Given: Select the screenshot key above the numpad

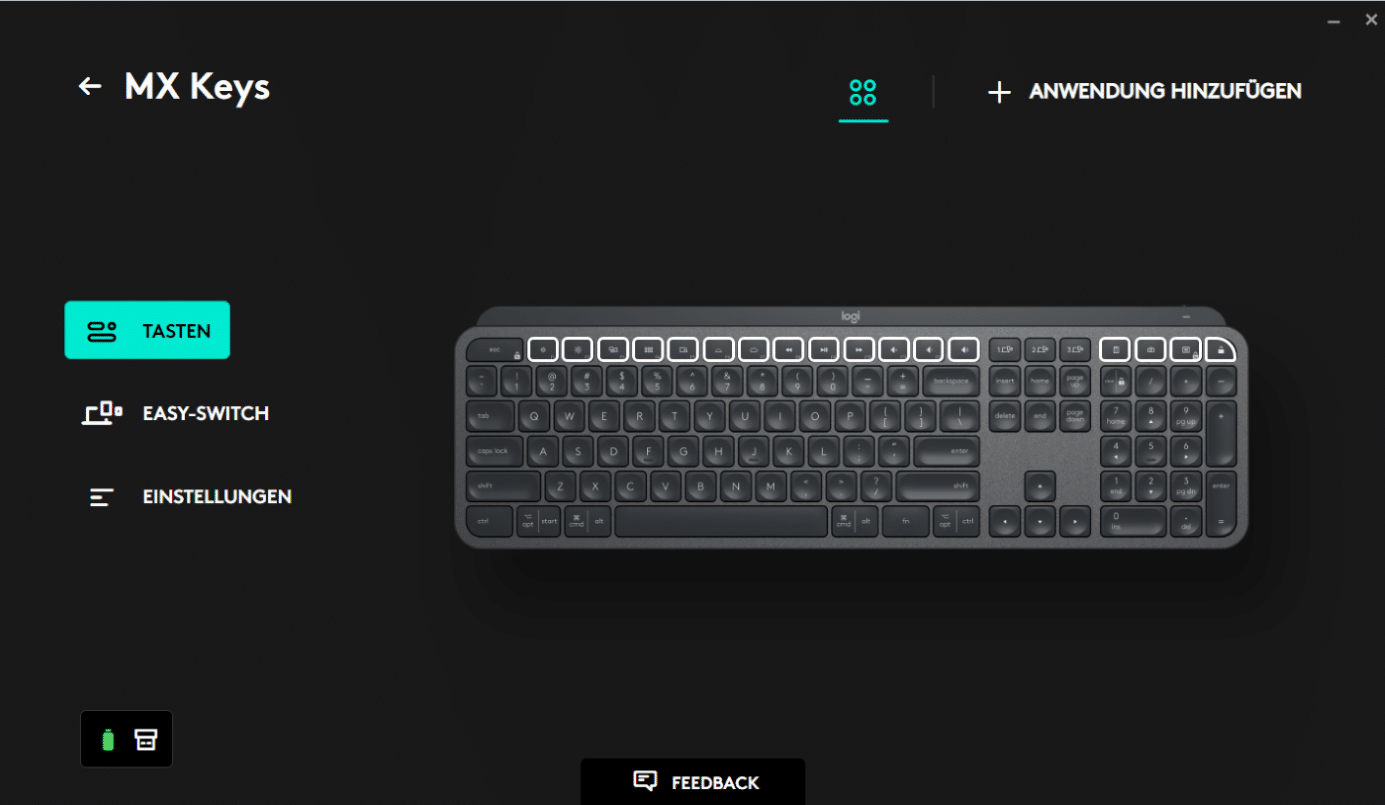Looking at the screenshot, I should [x=1151, y=349].
